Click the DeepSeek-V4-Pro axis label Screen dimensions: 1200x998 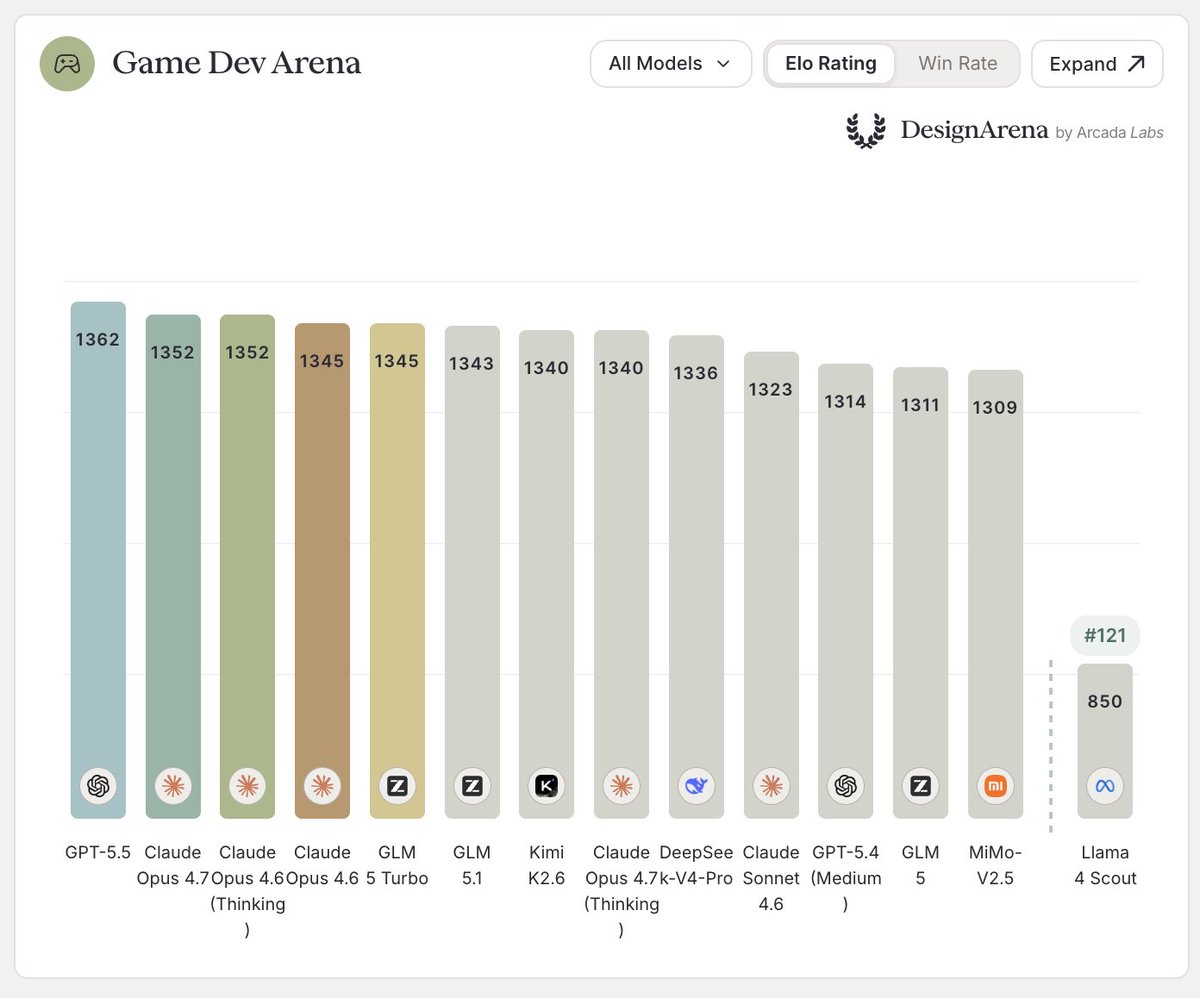point(696,866)
